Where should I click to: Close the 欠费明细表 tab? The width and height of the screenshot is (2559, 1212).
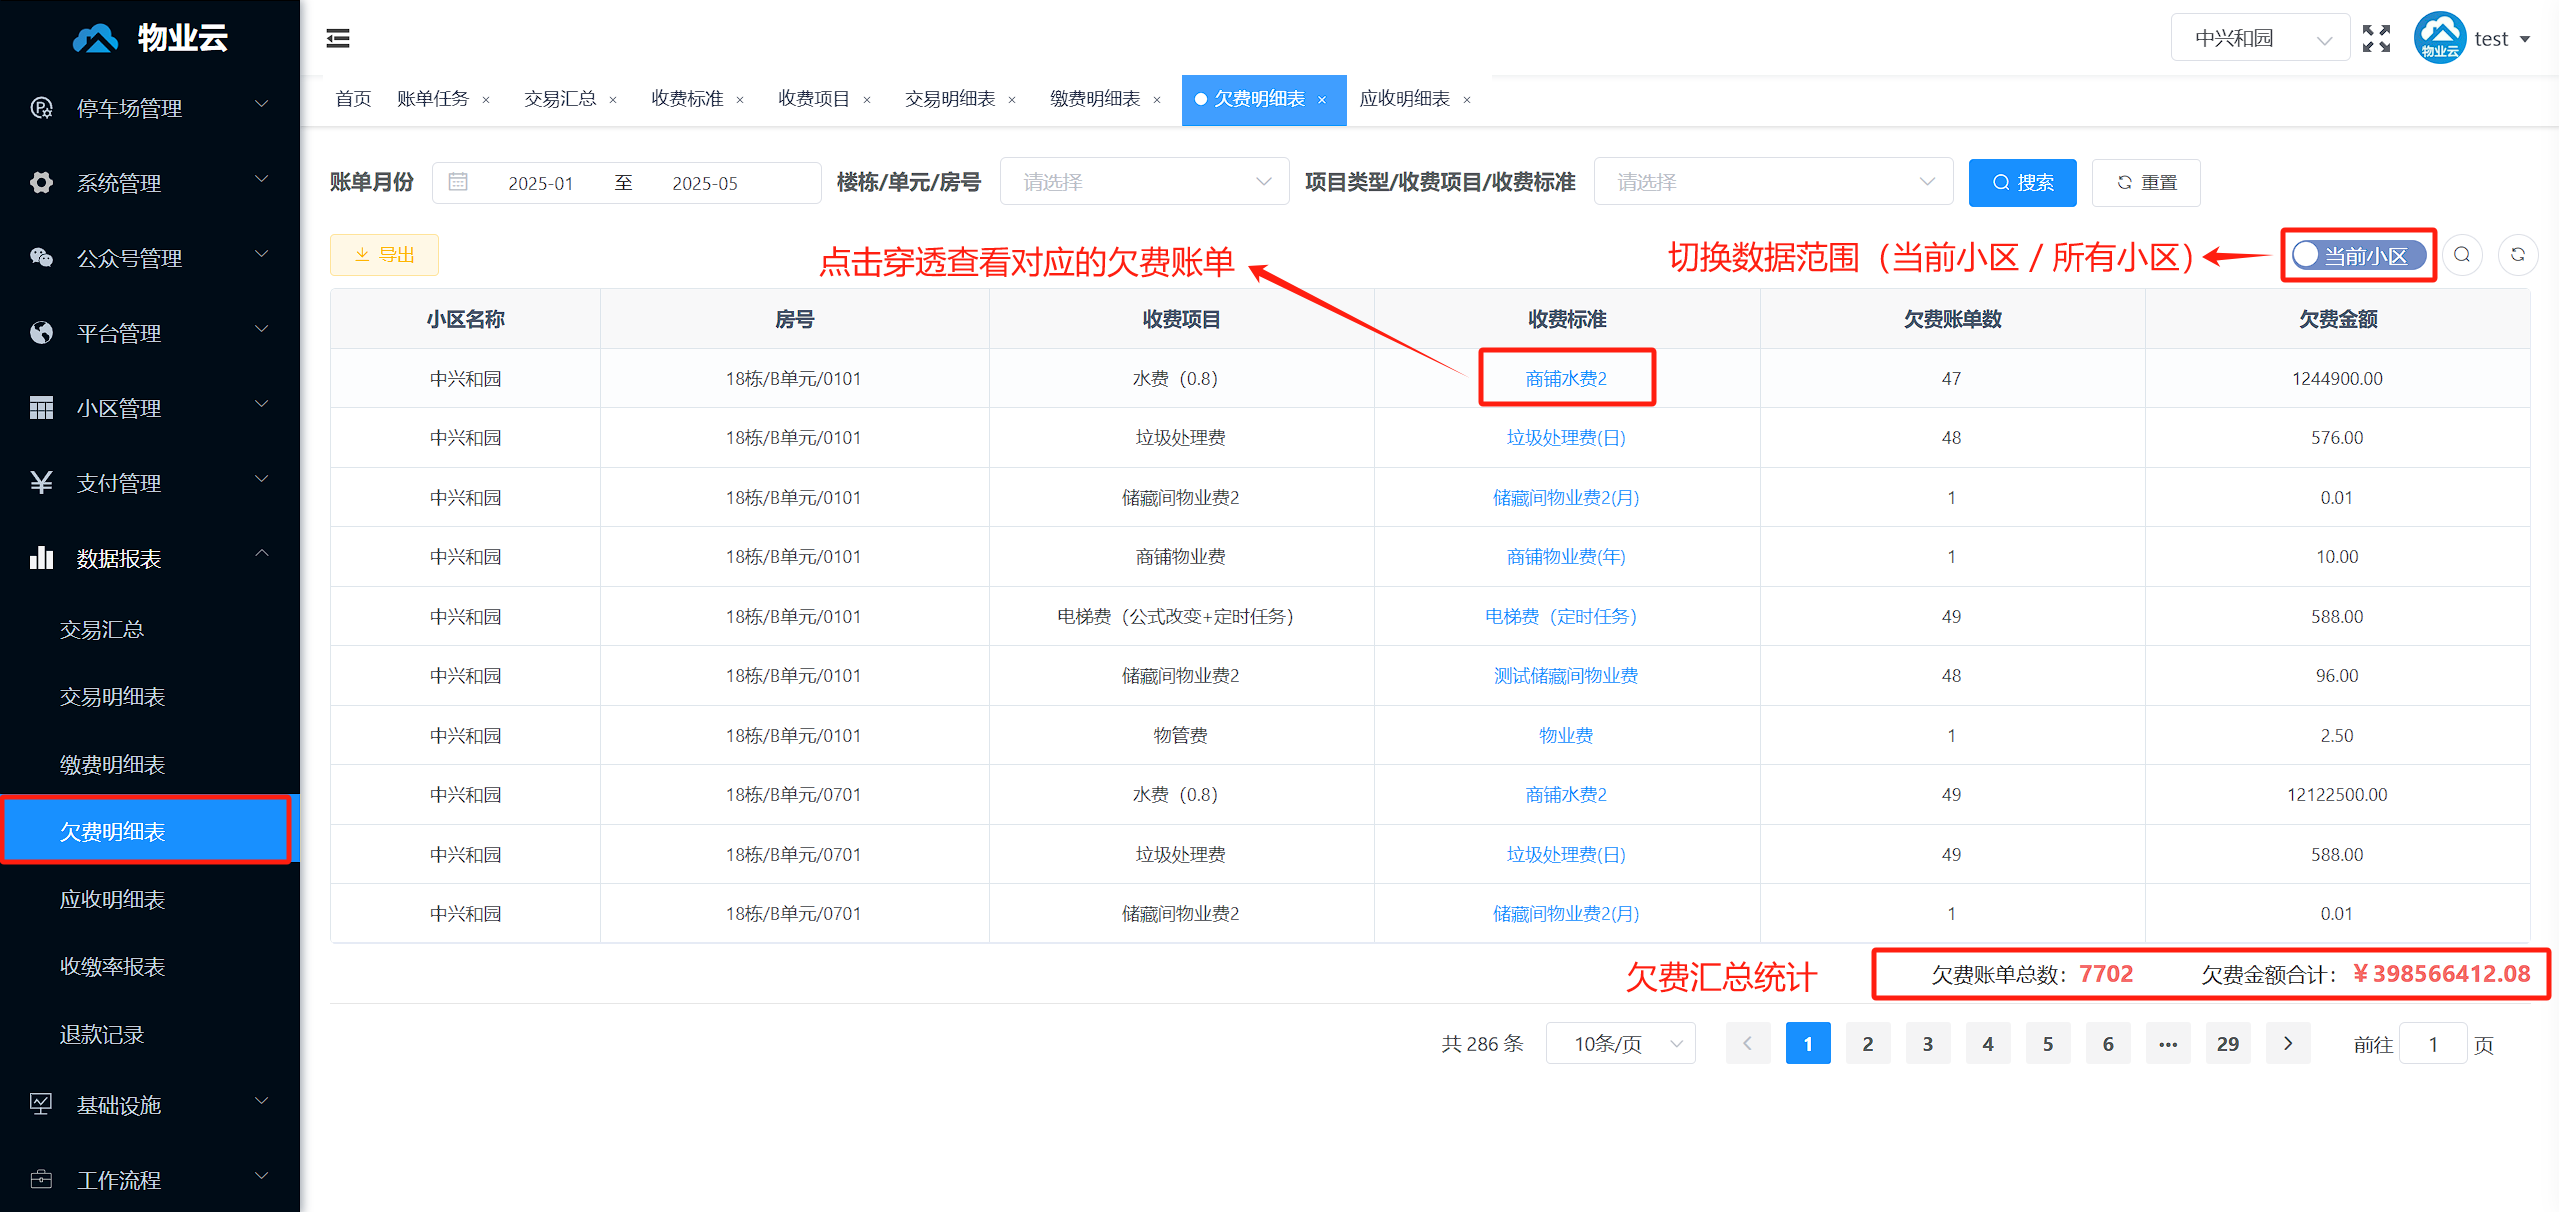(x=1322, y=99)
